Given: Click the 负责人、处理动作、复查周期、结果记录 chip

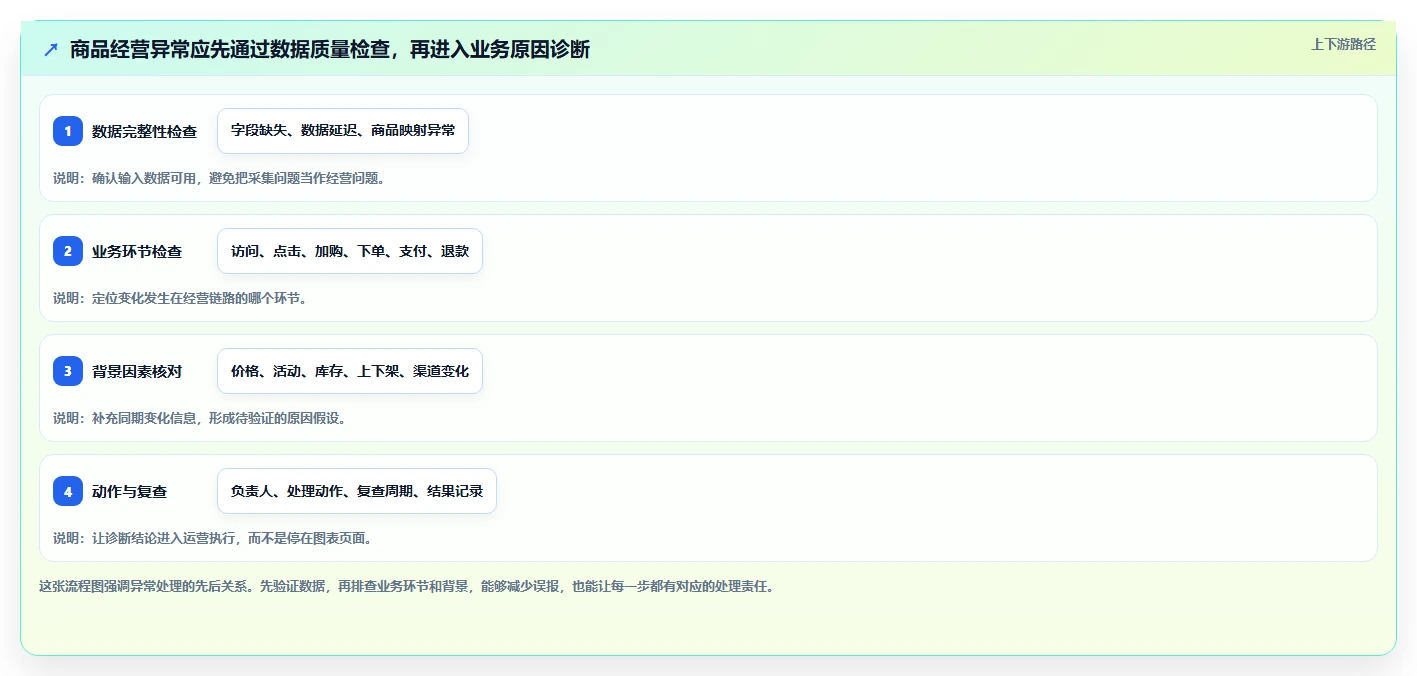Looking at the screenshot, I should (357, 491).
